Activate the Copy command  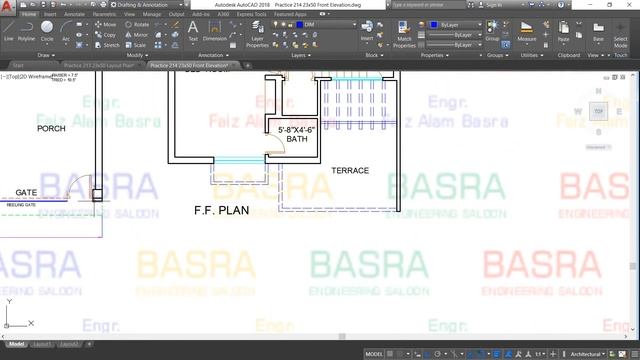(106, 35)
